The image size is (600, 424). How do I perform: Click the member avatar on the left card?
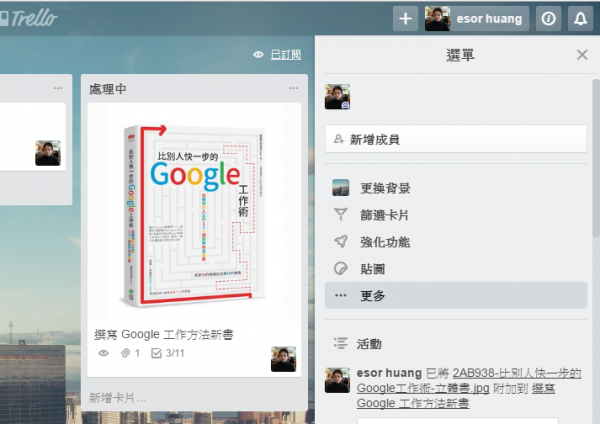click(48, 153)
